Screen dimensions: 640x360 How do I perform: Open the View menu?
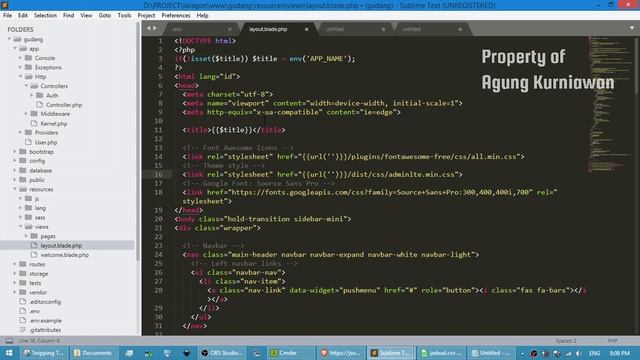[86, 15]
